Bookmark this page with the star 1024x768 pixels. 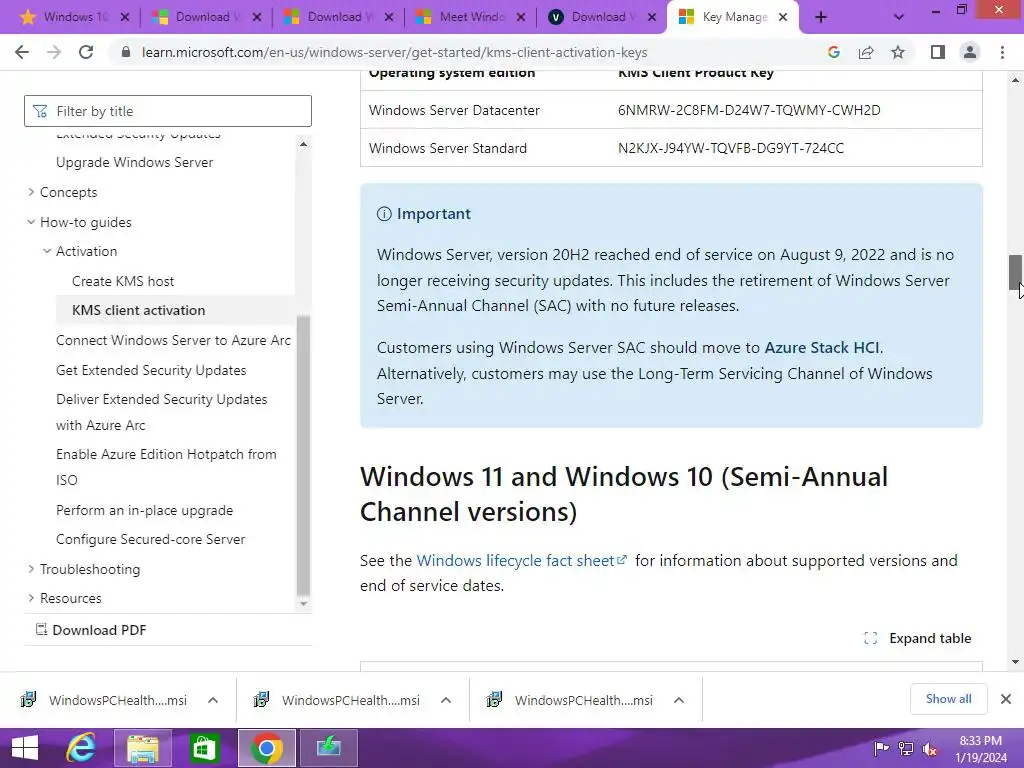898,52
